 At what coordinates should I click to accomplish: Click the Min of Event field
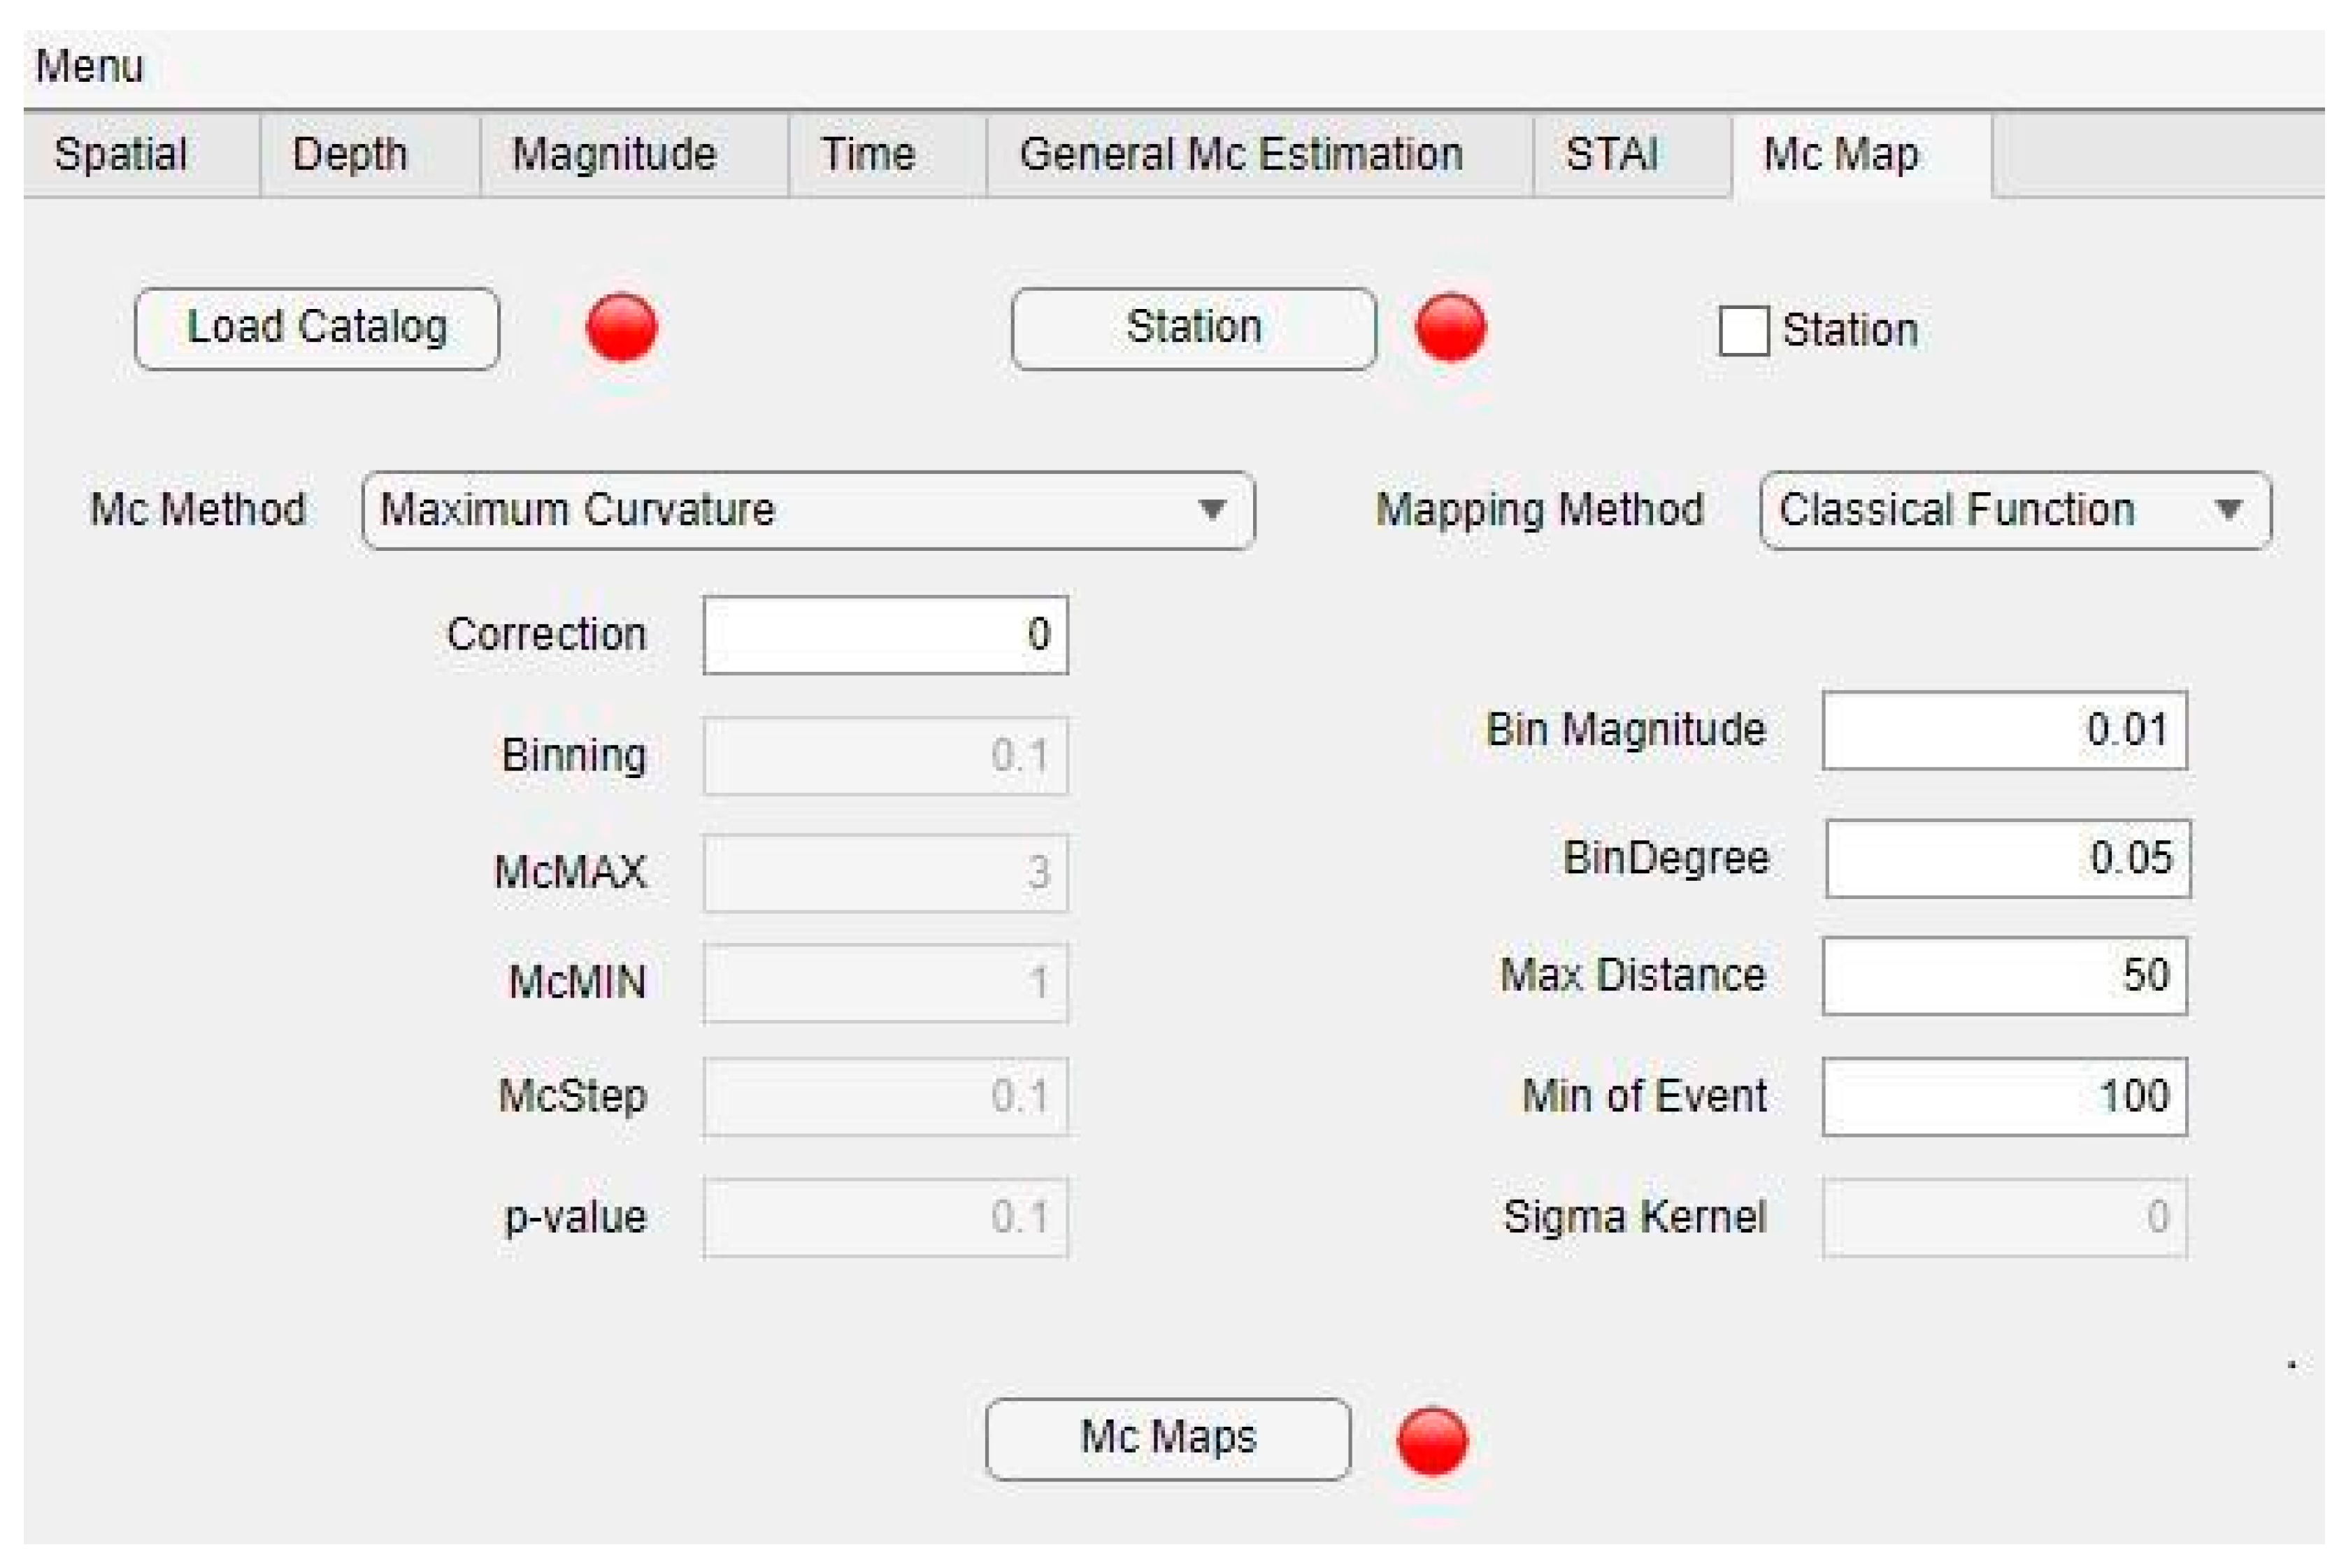click(2004, 1096)
